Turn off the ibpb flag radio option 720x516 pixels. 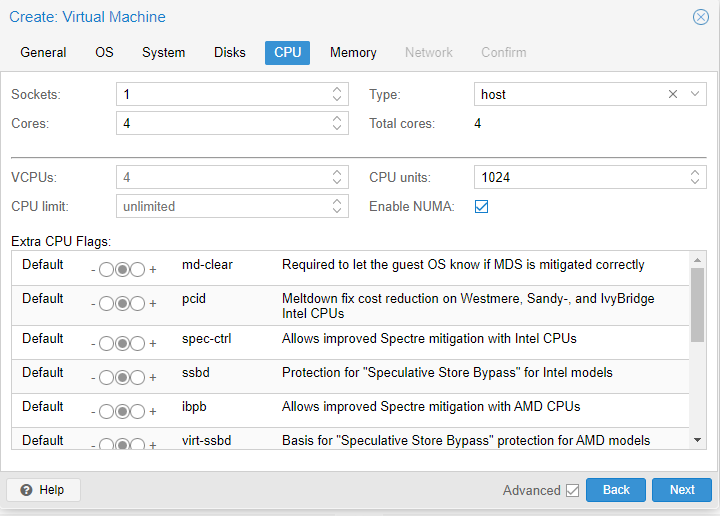tap(106, 412)
